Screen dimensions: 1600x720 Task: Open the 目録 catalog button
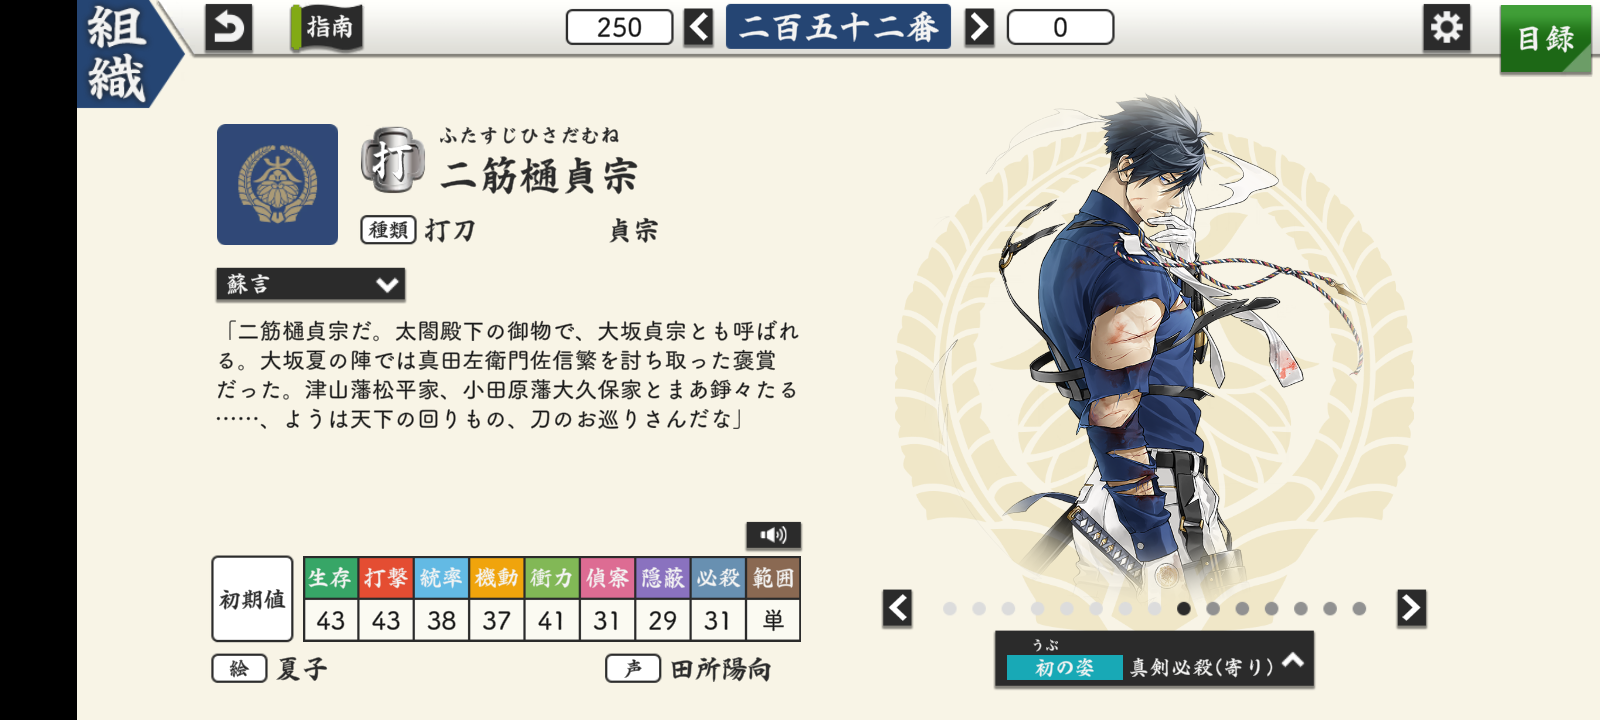coord(1545,39)
